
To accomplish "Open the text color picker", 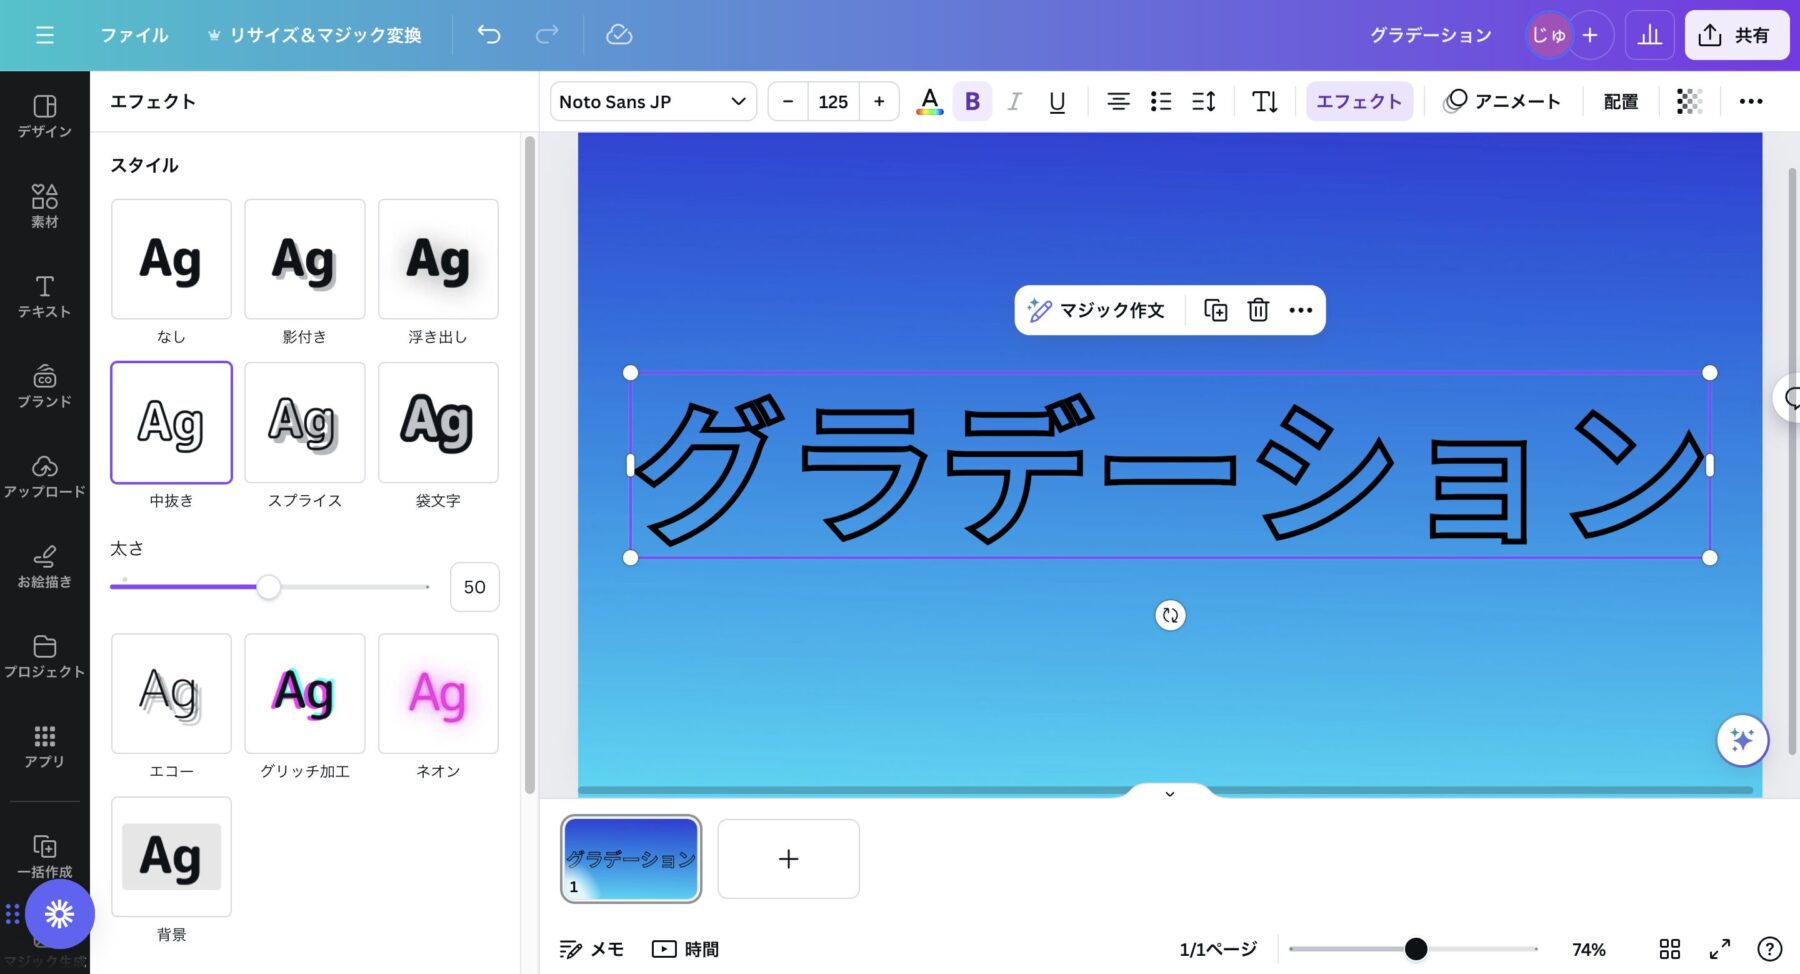I will pos(929,101).
